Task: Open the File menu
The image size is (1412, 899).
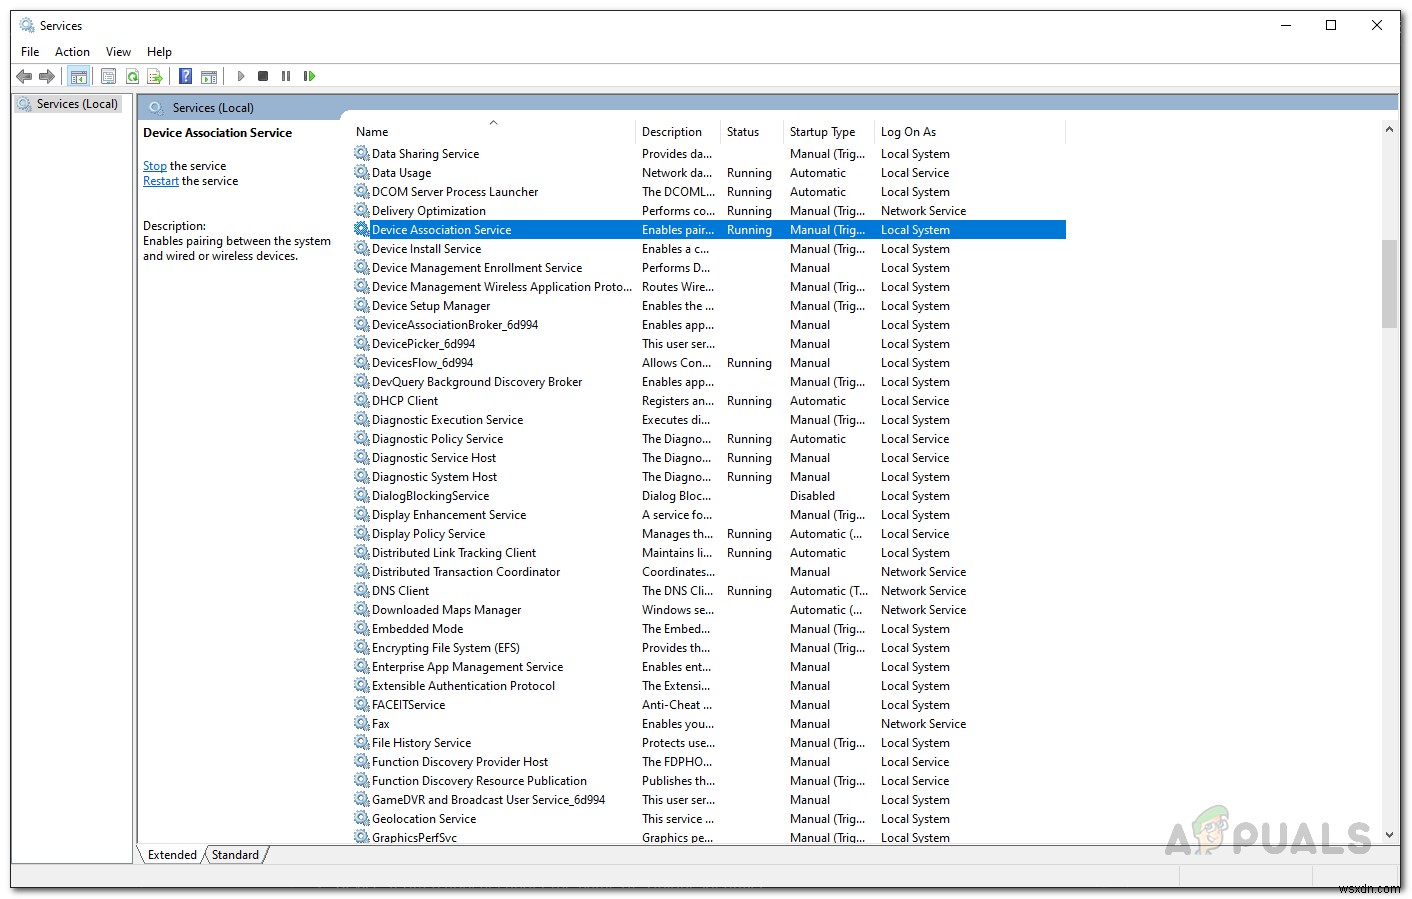Action: (30, 52)
